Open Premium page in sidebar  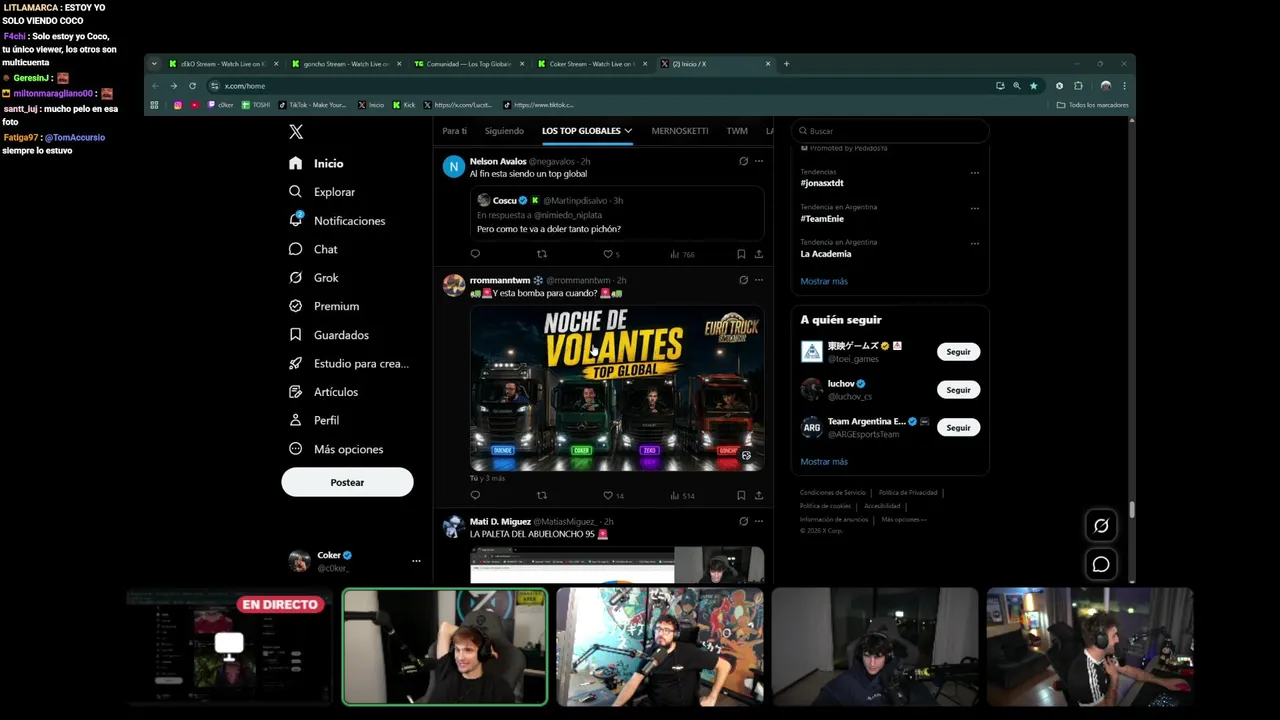(324, 306)
